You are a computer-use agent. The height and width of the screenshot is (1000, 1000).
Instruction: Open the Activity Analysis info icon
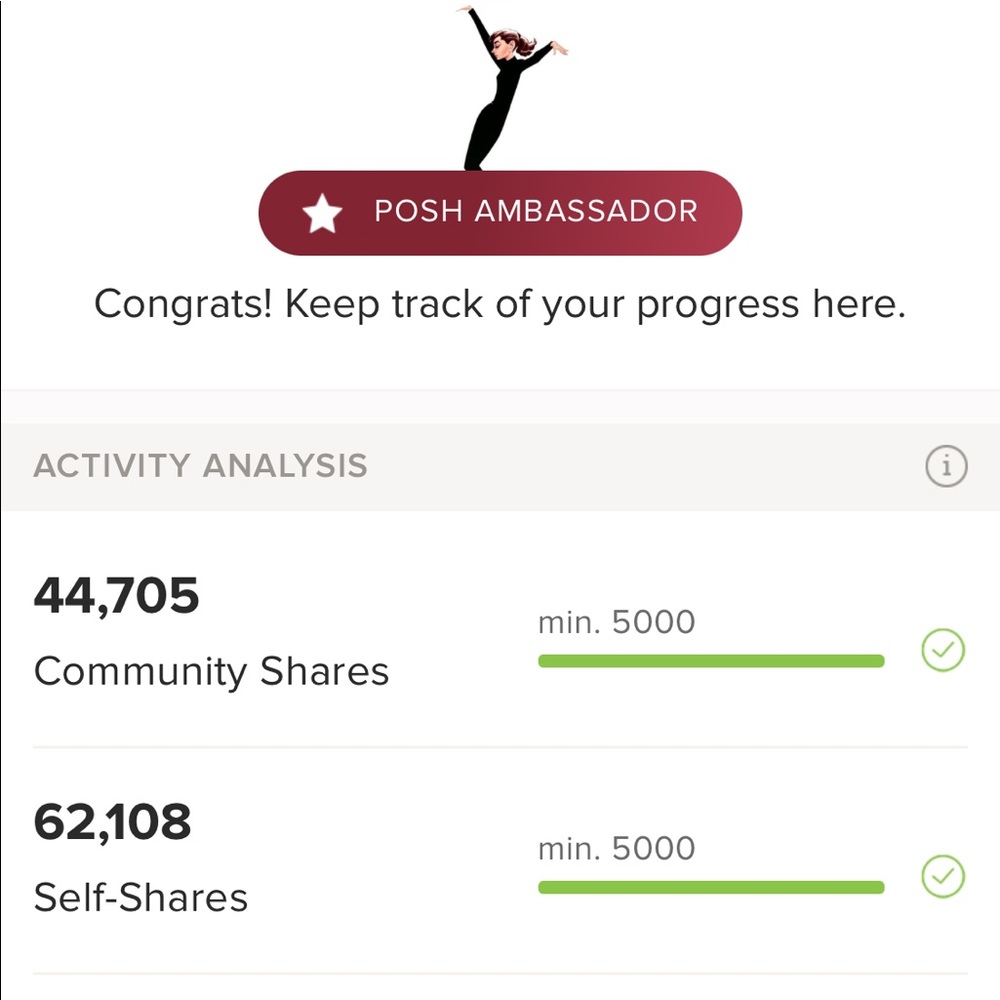click(x=946, y=466)
